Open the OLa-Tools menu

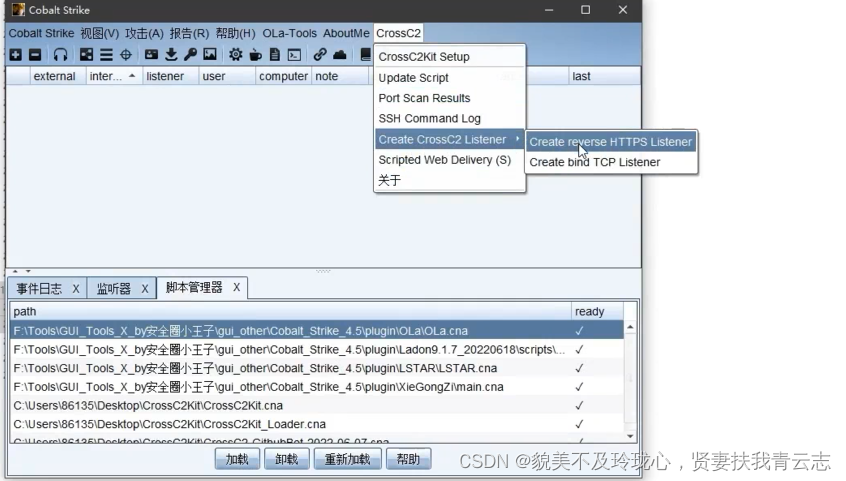(x=289, y=33)
